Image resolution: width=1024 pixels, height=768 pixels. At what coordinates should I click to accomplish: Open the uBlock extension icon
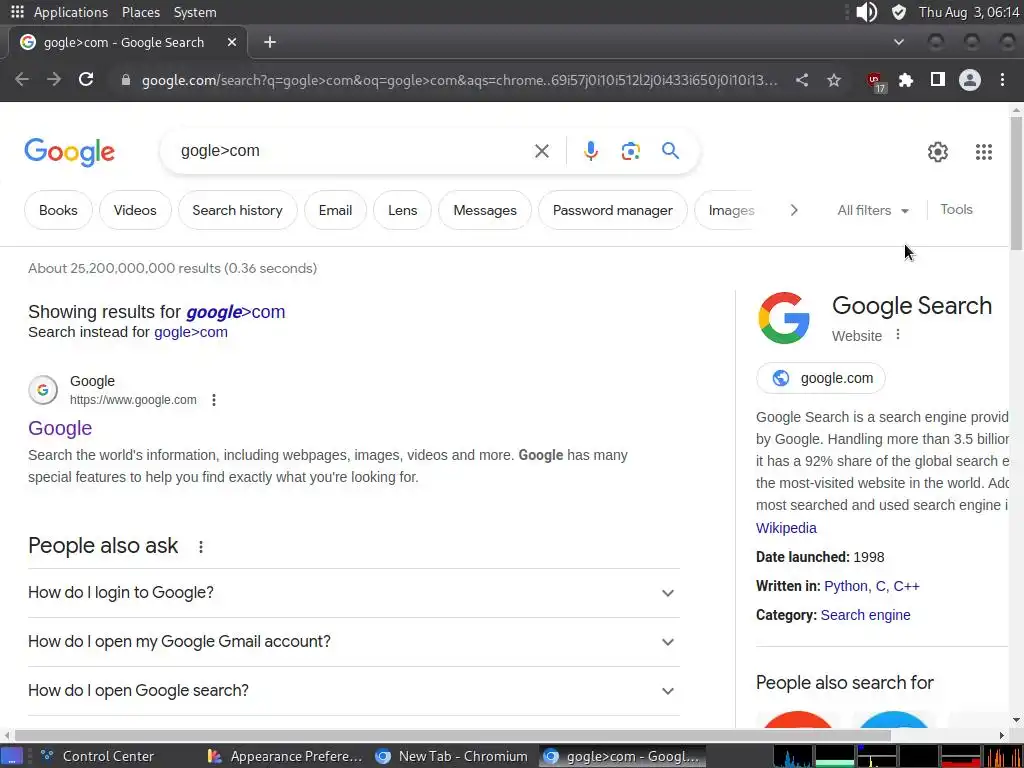coord(875,82)
